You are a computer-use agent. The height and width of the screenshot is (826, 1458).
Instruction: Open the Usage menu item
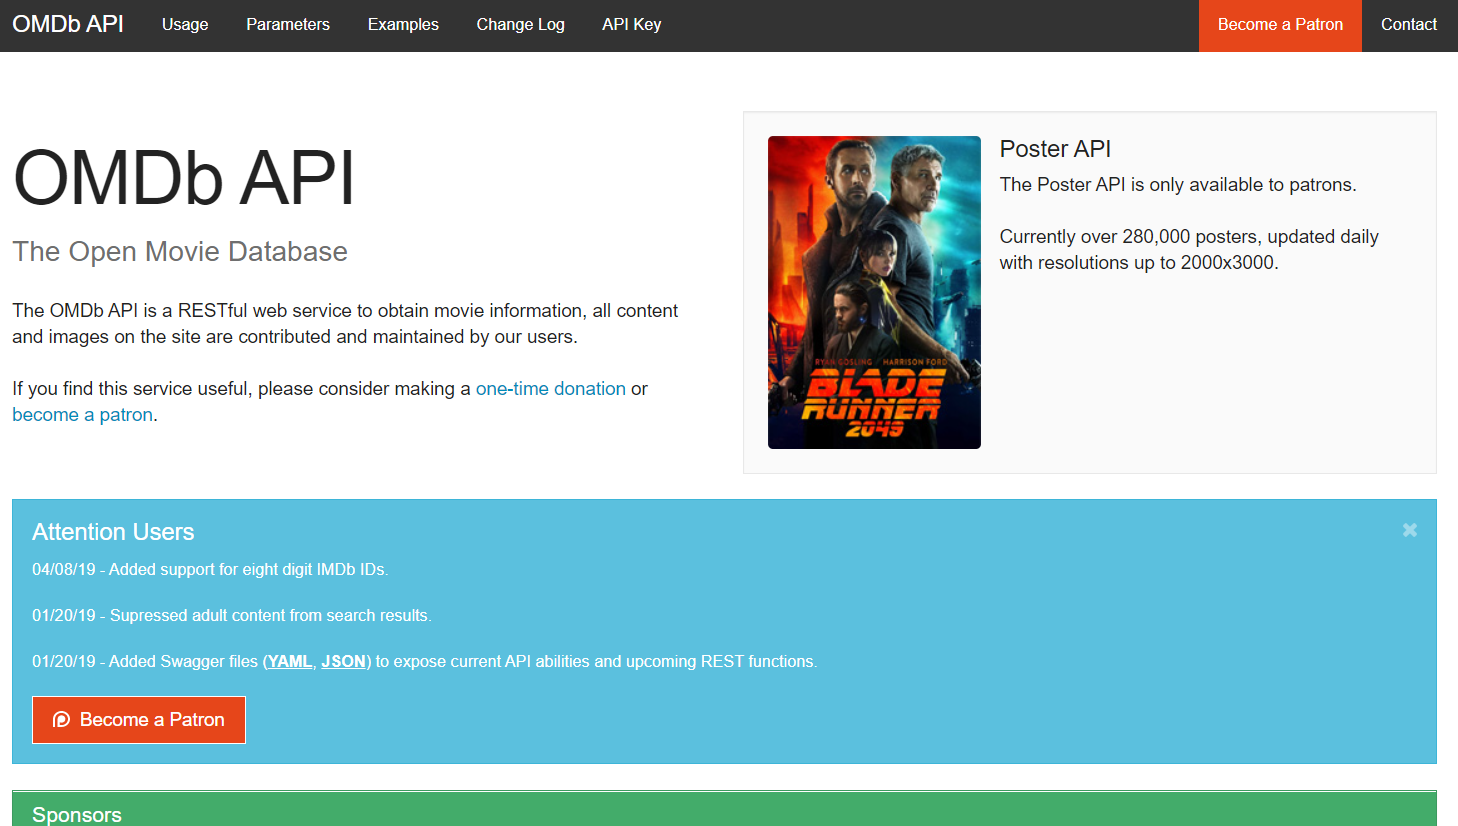(x=185, y=25)
